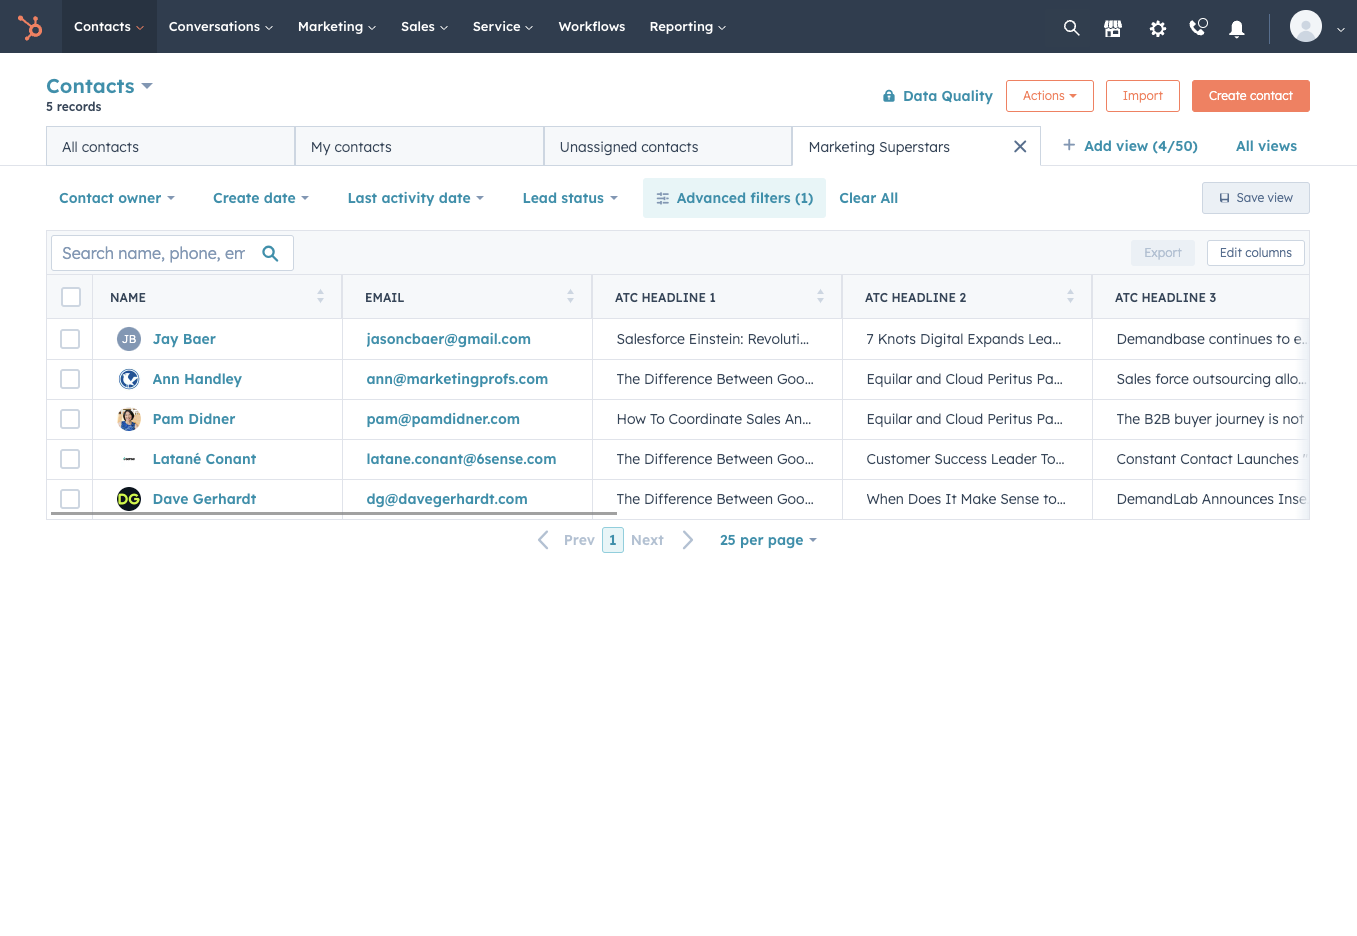The height and width of the screenshot is (936, 1357).
Task: Open the Marketplace icon
Action: coord(1113,28)
